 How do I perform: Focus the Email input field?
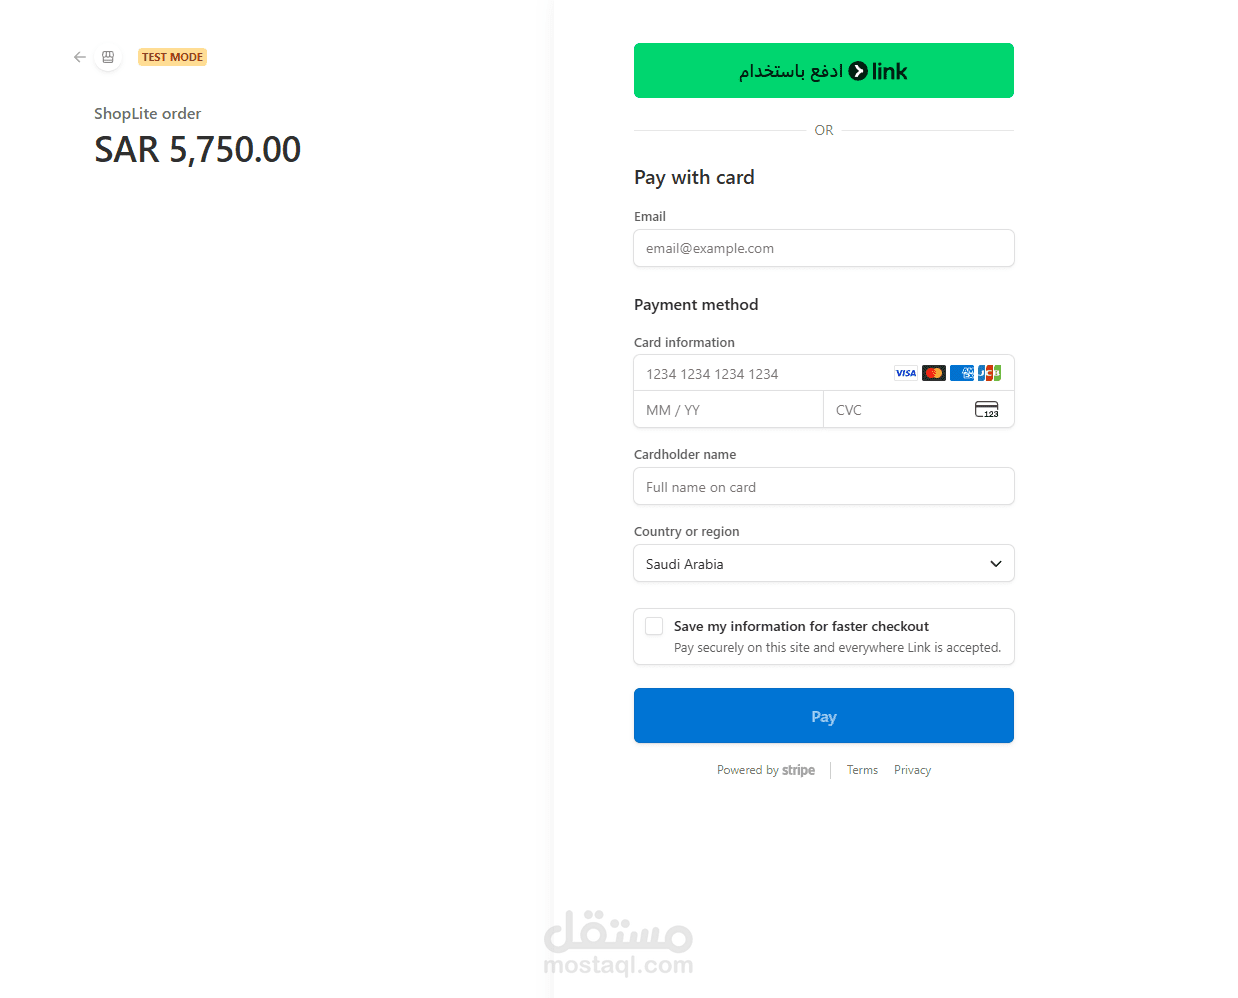pos(823,249)
